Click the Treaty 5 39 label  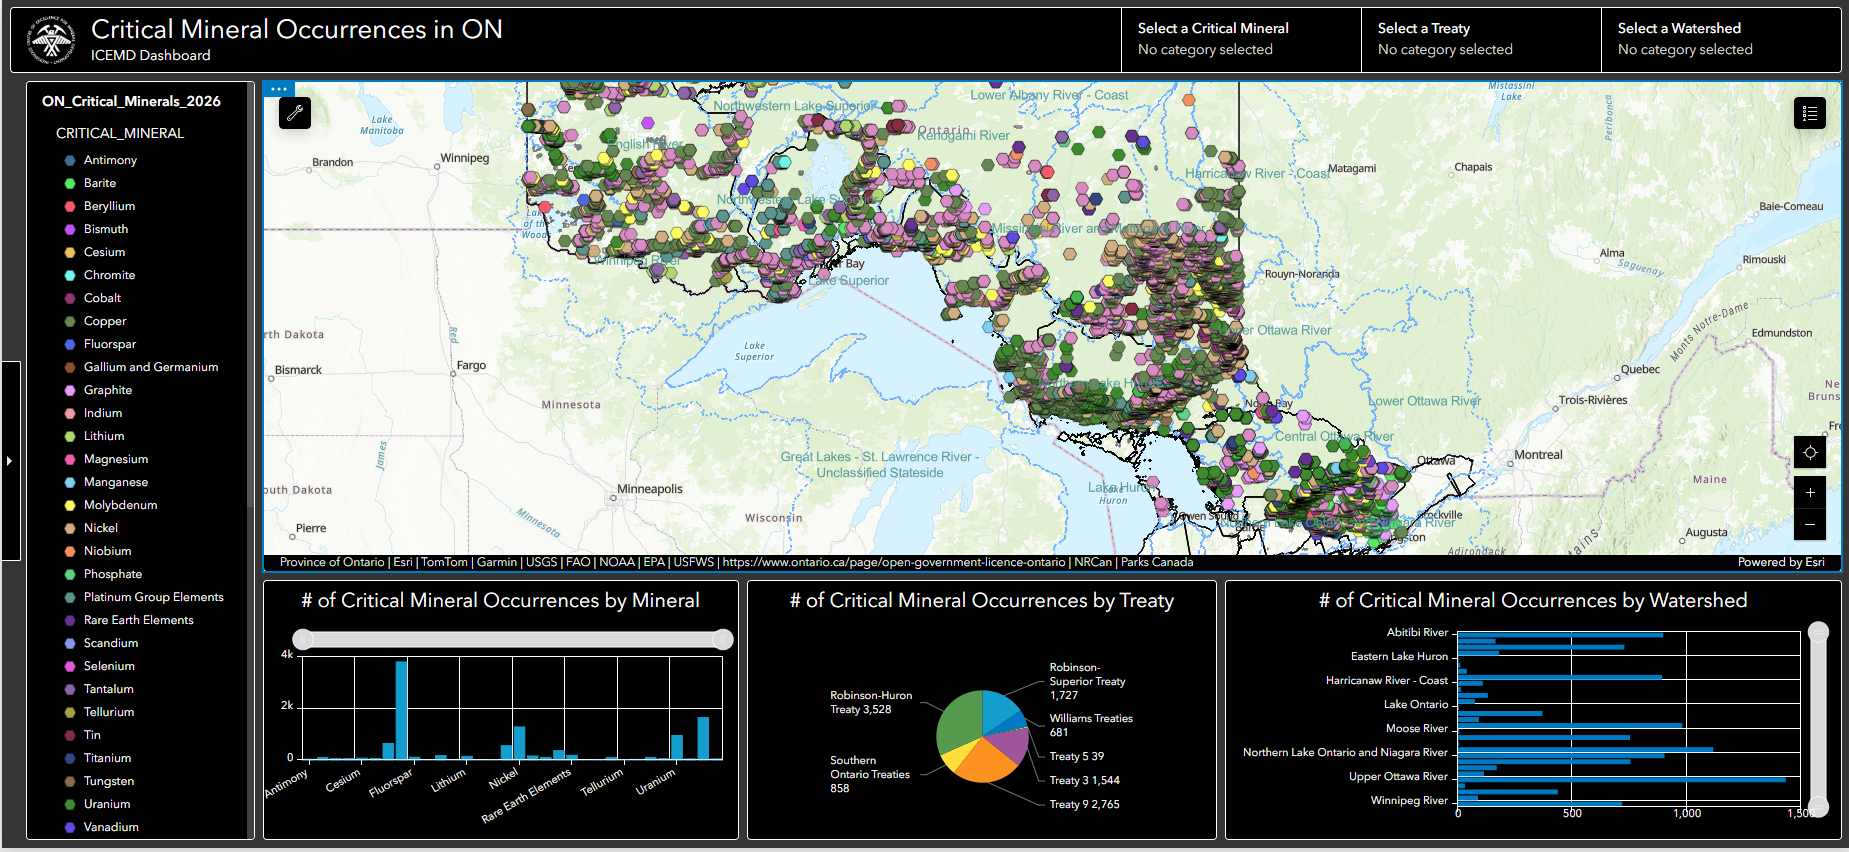click(1076, 756)
